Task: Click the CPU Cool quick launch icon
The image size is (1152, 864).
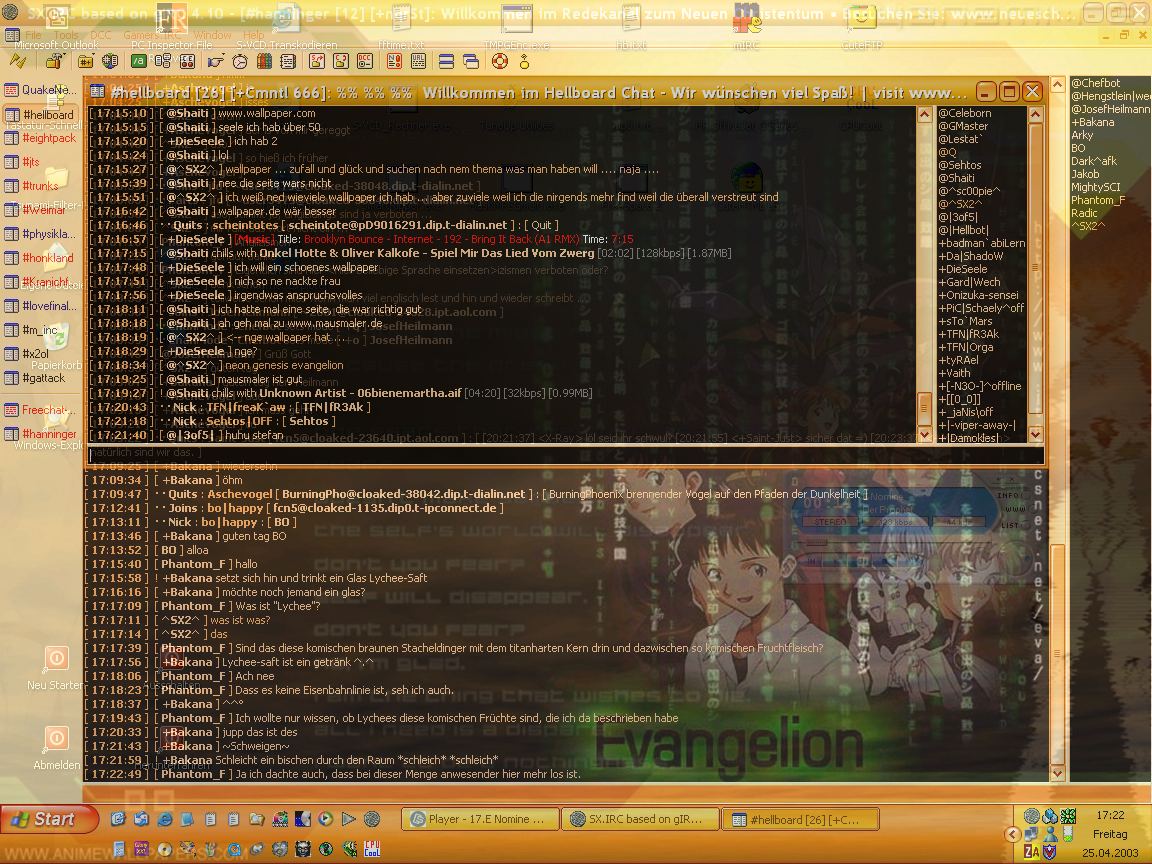Action: click(x=372, y=849)
